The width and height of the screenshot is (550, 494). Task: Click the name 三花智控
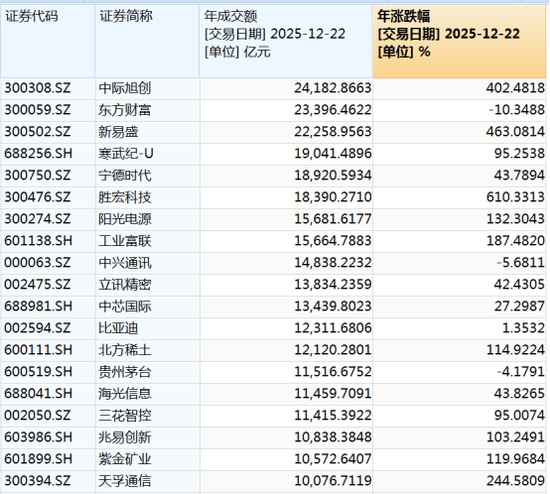(125, 416)
